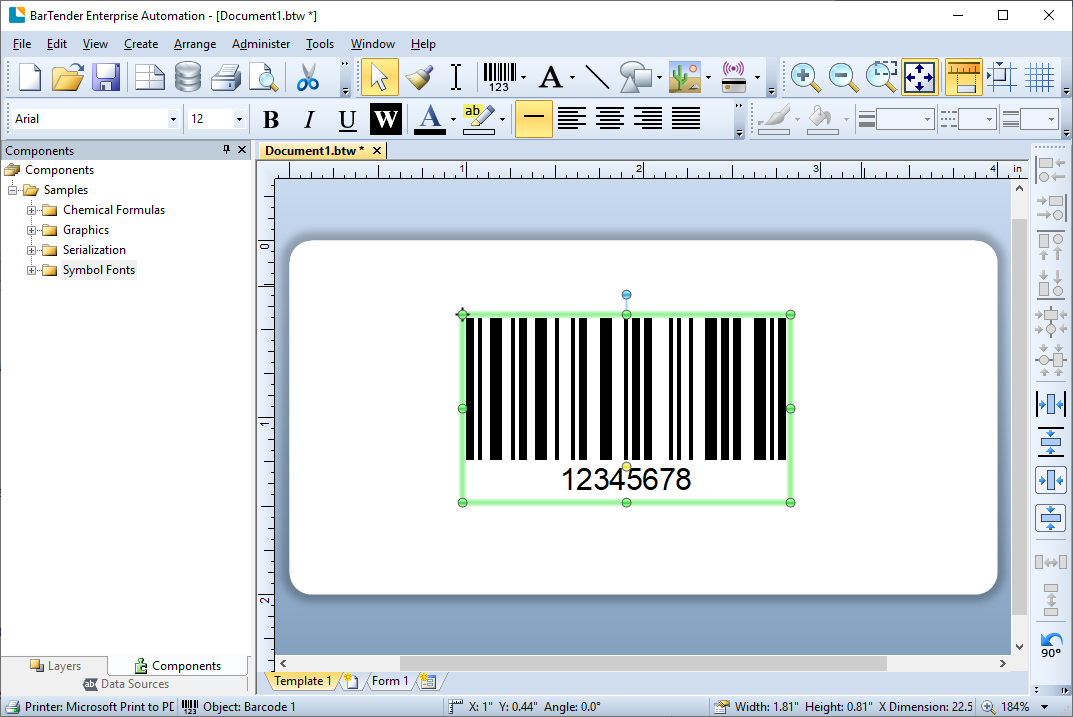Select the Barcode creation tool
This screenshot has width=1073, height=717.
click(498, 76)
